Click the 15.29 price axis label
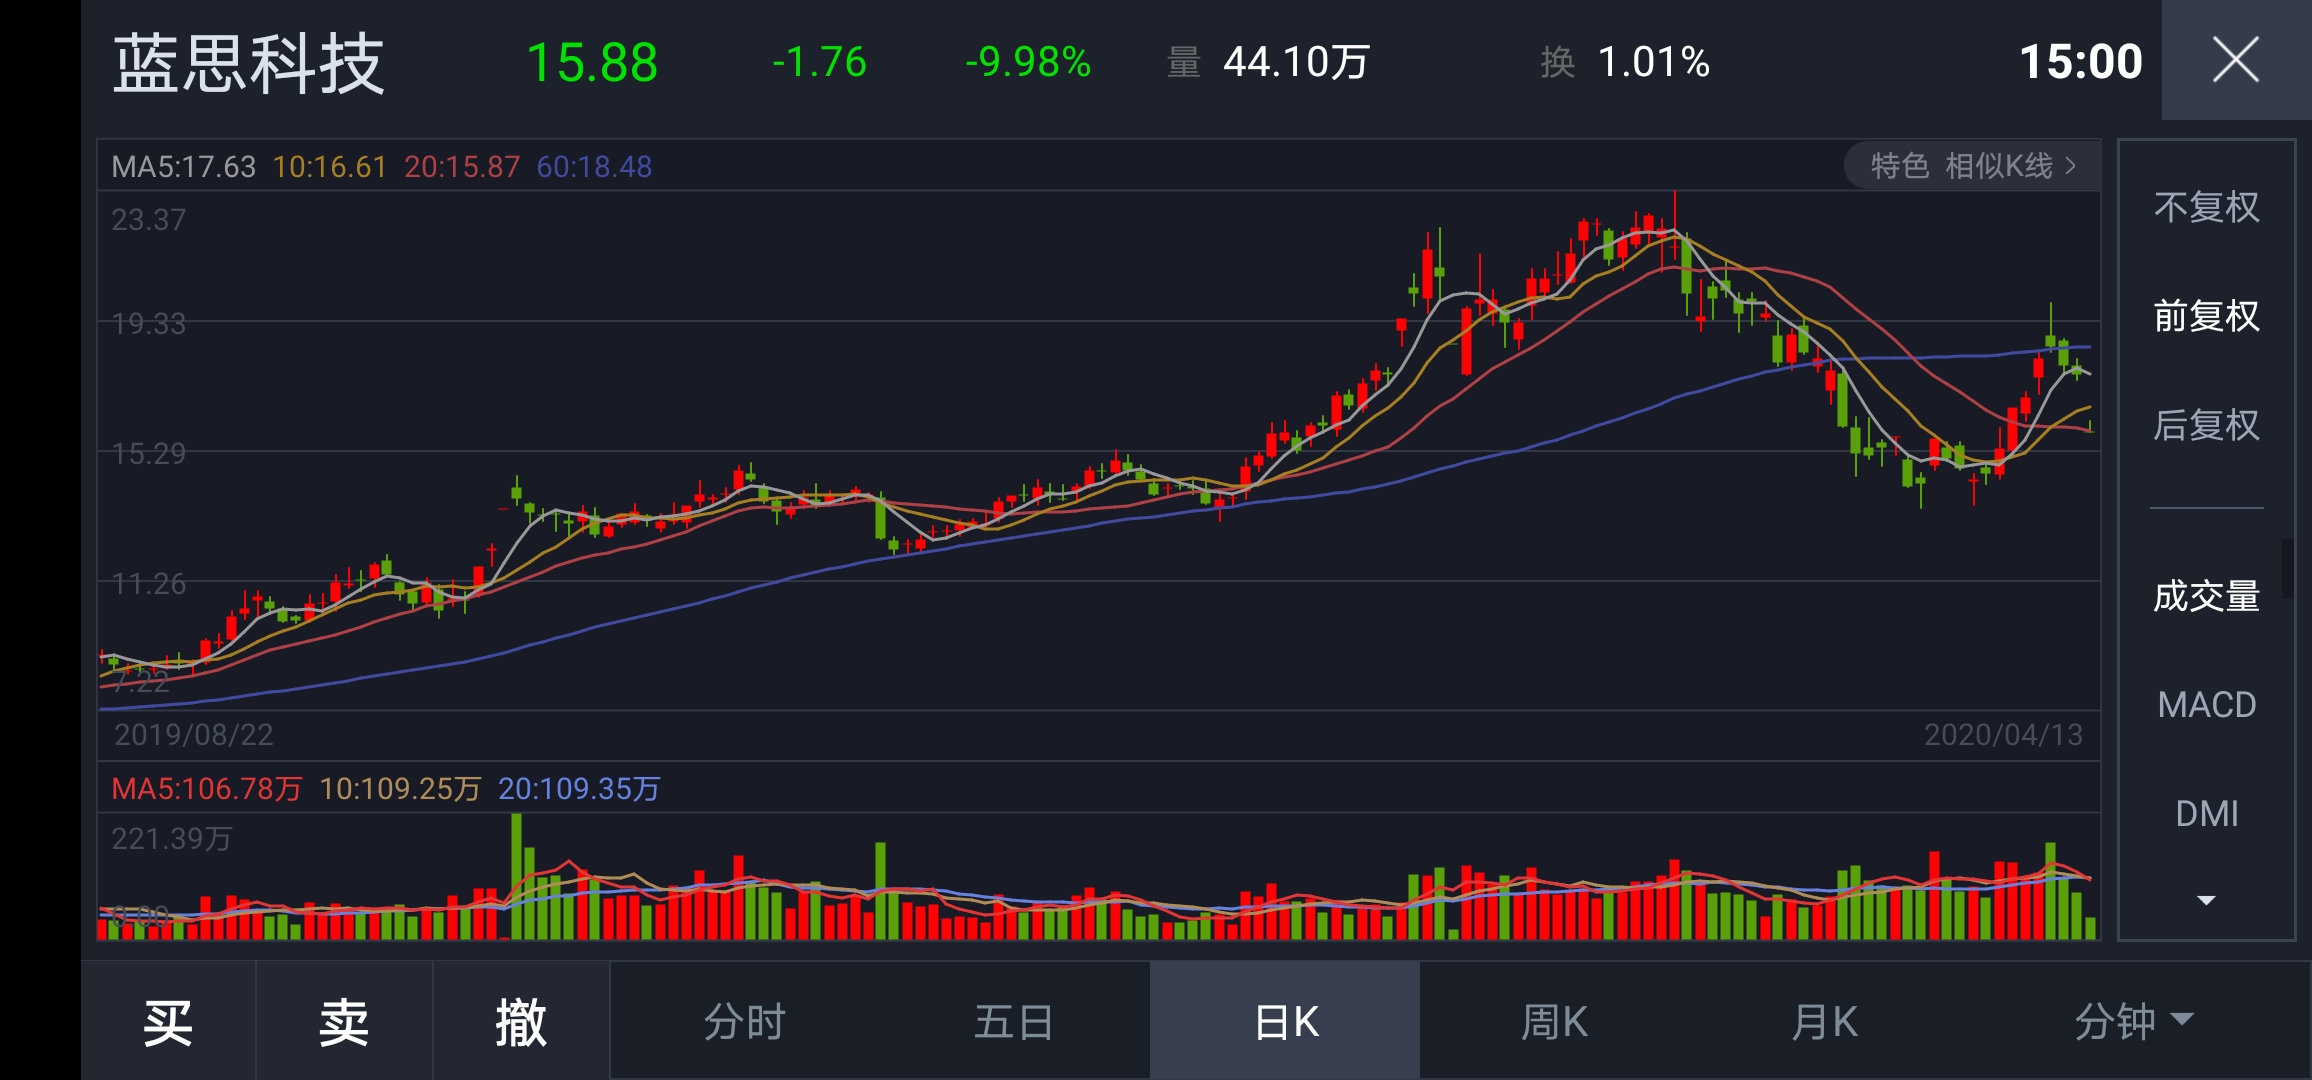The height and width of the screenshot is (1080, 2312). click(x=149, y=454)
